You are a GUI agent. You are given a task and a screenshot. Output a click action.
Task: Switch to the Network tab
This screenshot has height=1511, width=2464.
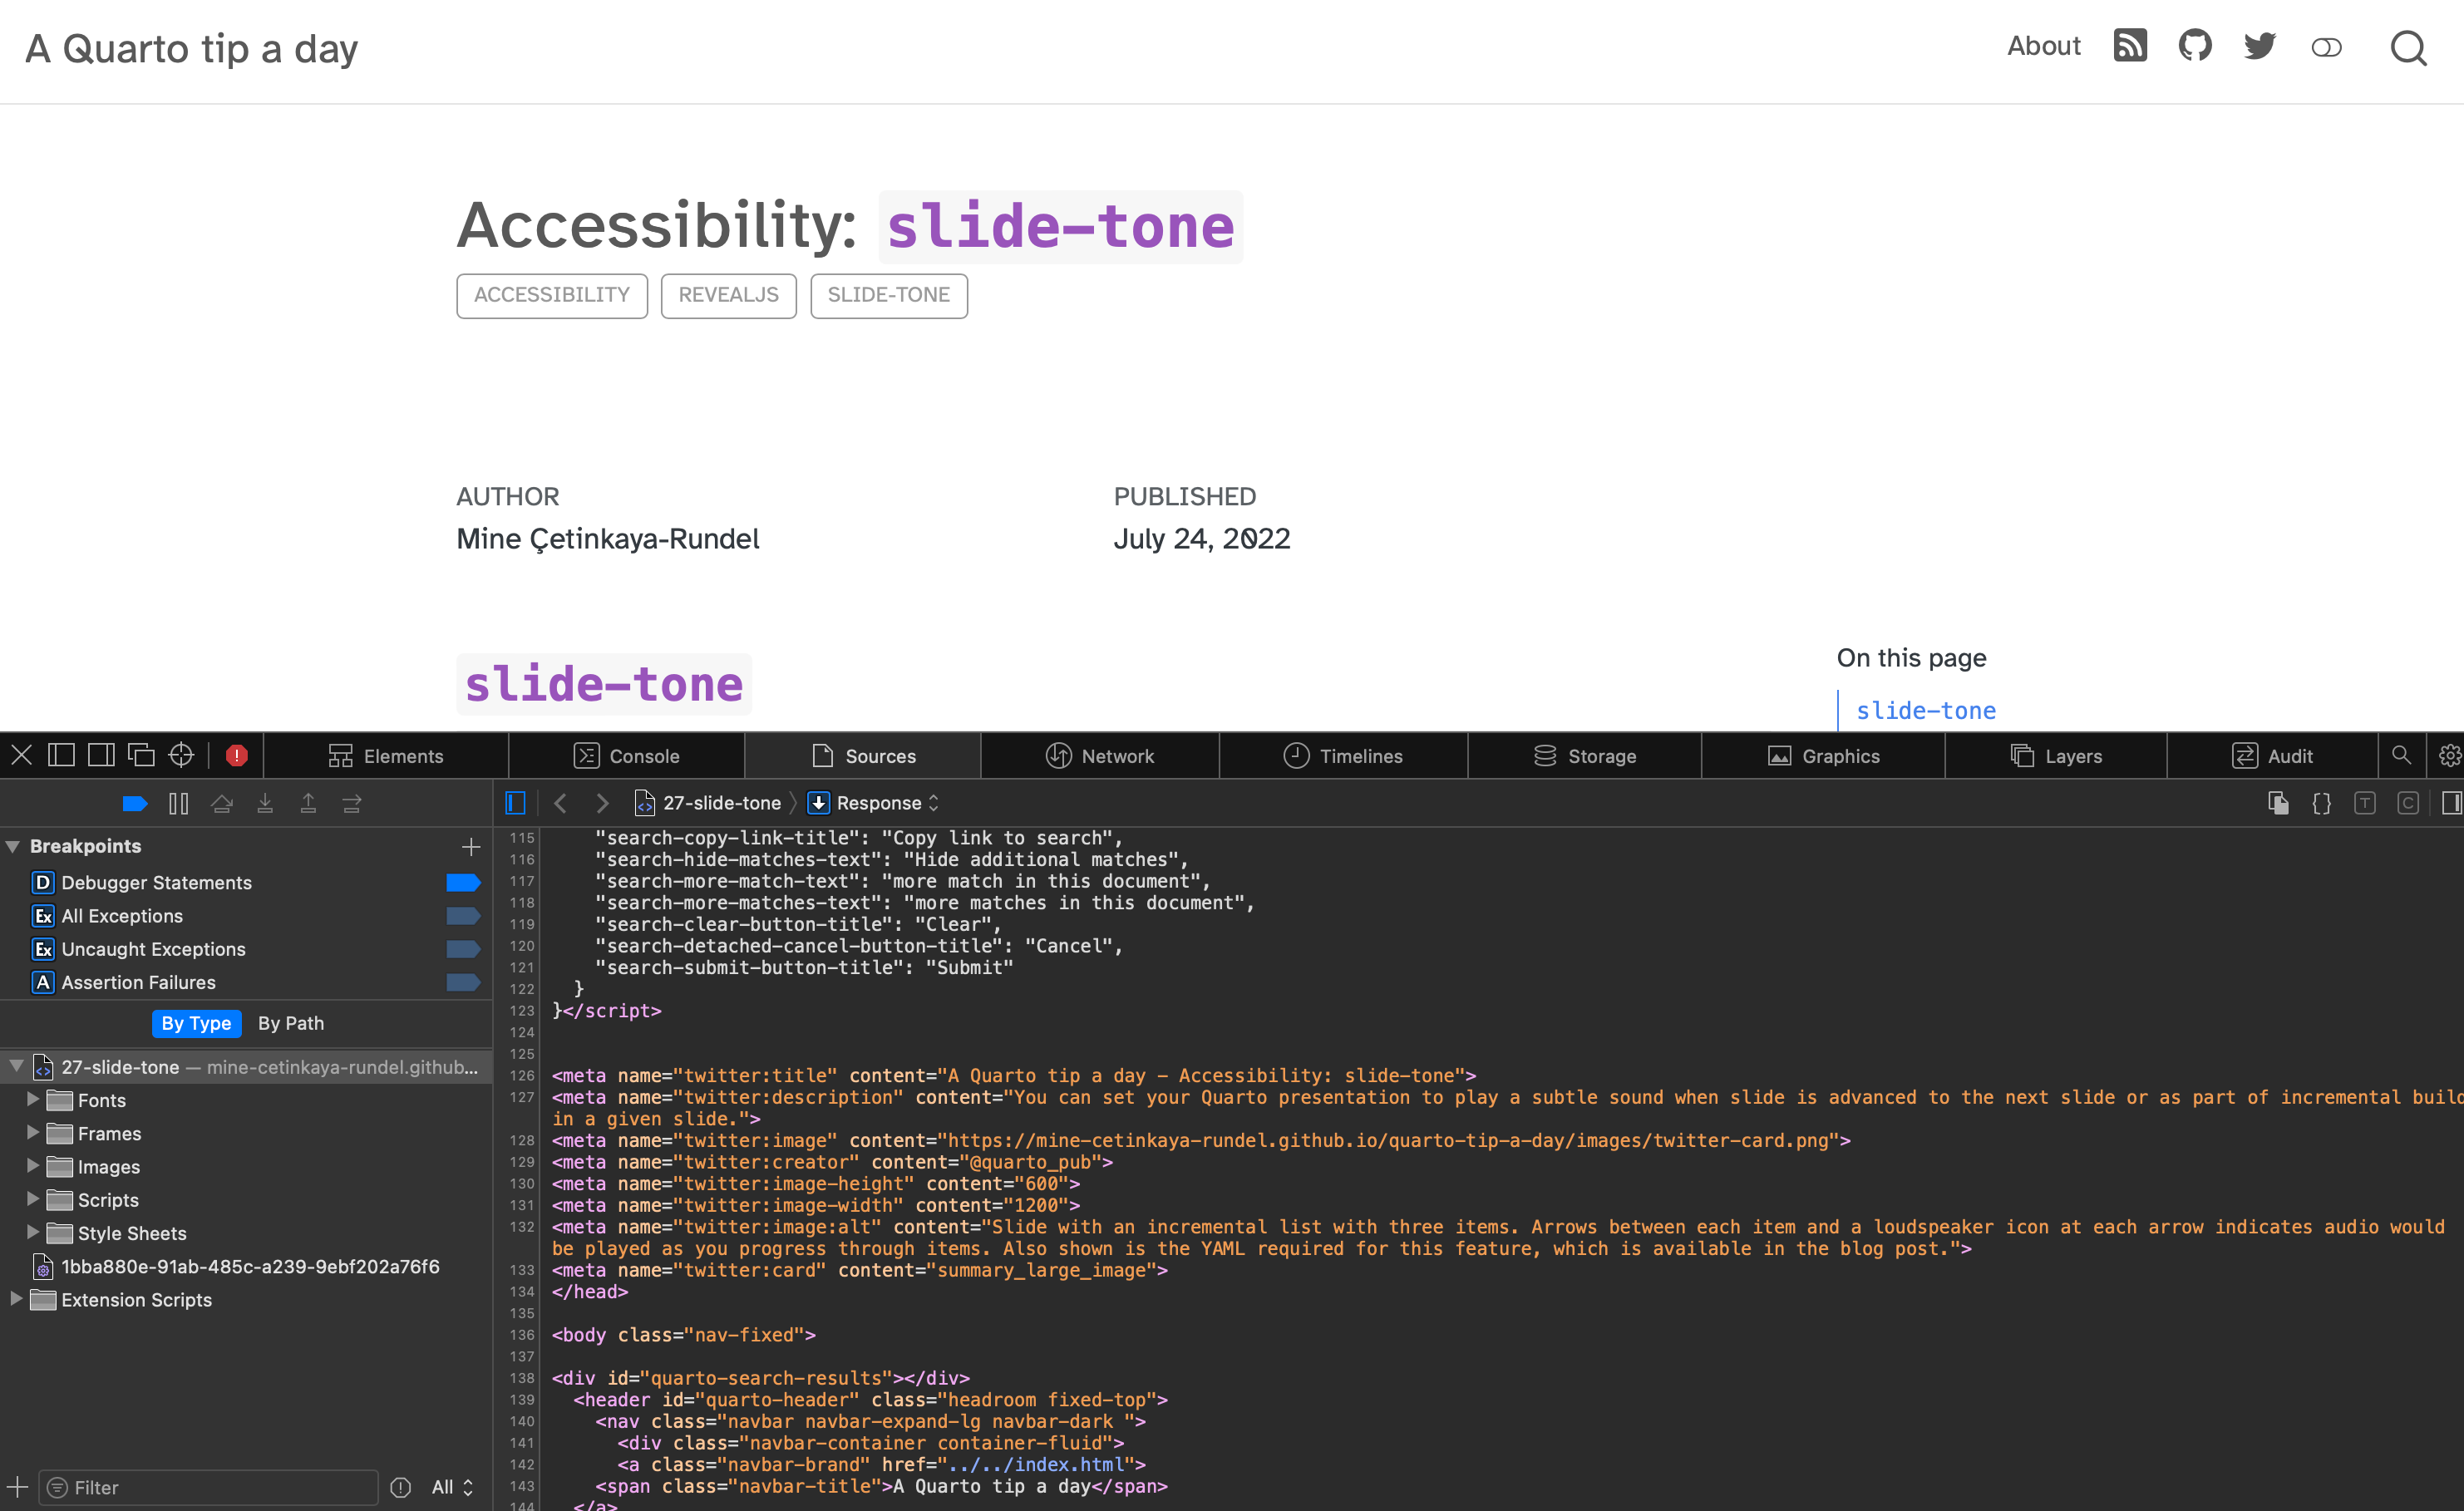pyautogui.click(x=1100, y=756)
